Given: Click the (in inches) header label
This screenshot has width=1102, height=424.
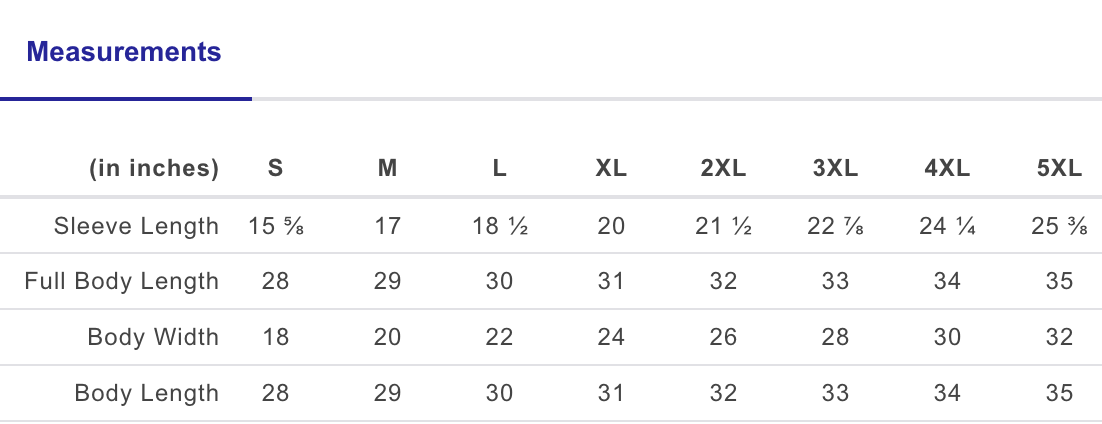Looking at the screenshot, I should (154, 169).
